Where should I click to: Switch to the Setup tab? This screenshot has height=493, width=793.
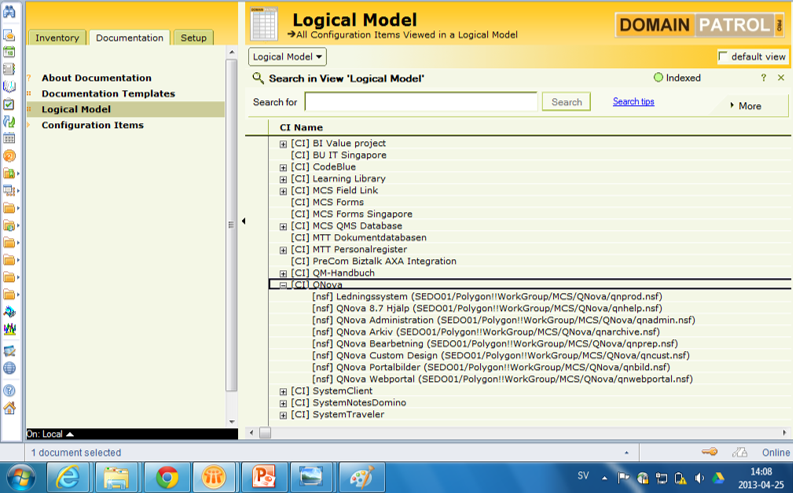194,37
